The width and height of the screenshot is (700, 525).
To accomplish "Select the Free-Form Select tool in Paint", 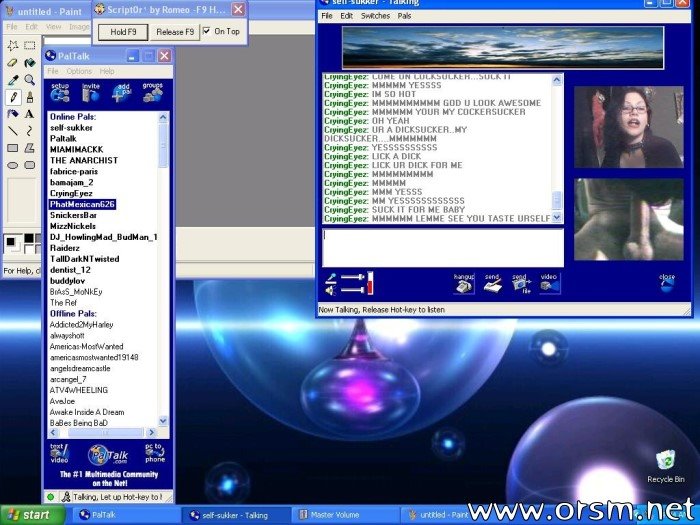I will 13,45.
